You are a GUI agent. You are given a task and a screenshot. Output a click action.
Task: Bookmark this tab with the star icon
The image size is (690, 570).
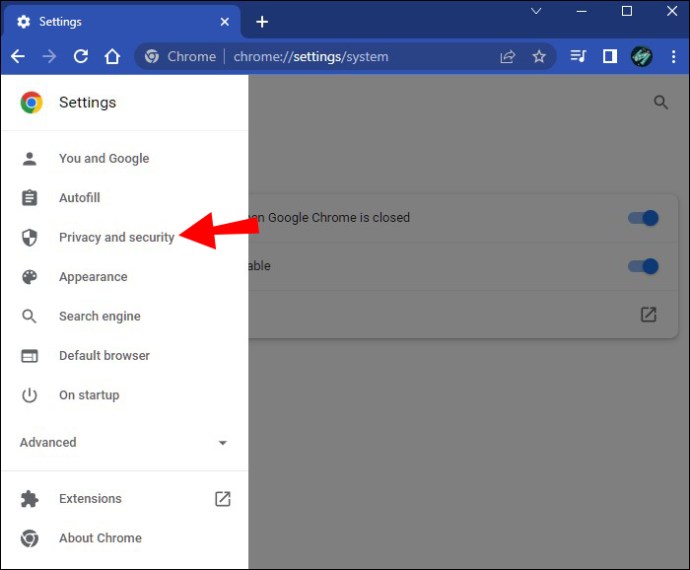[x=539, y=56]
